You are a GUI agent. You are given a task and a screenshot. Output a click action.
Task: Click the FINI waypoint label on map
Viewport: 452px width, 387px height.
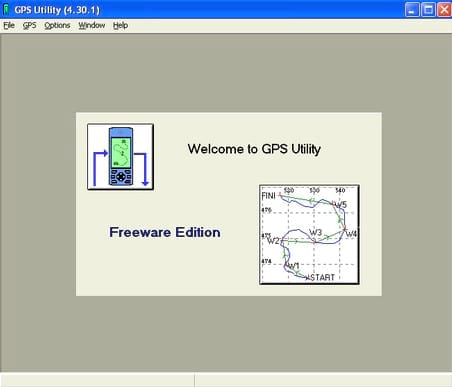(269, 196)
